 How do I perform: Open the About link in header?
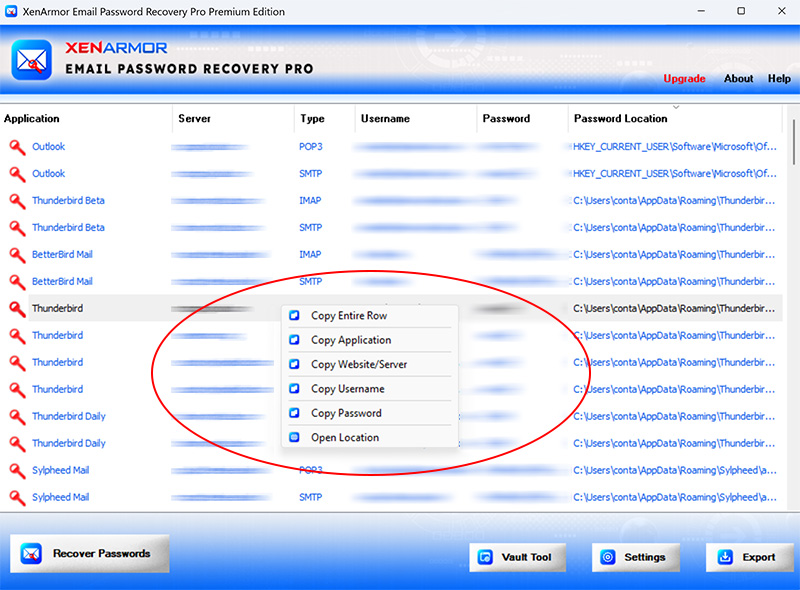click(x=738, y=79)
